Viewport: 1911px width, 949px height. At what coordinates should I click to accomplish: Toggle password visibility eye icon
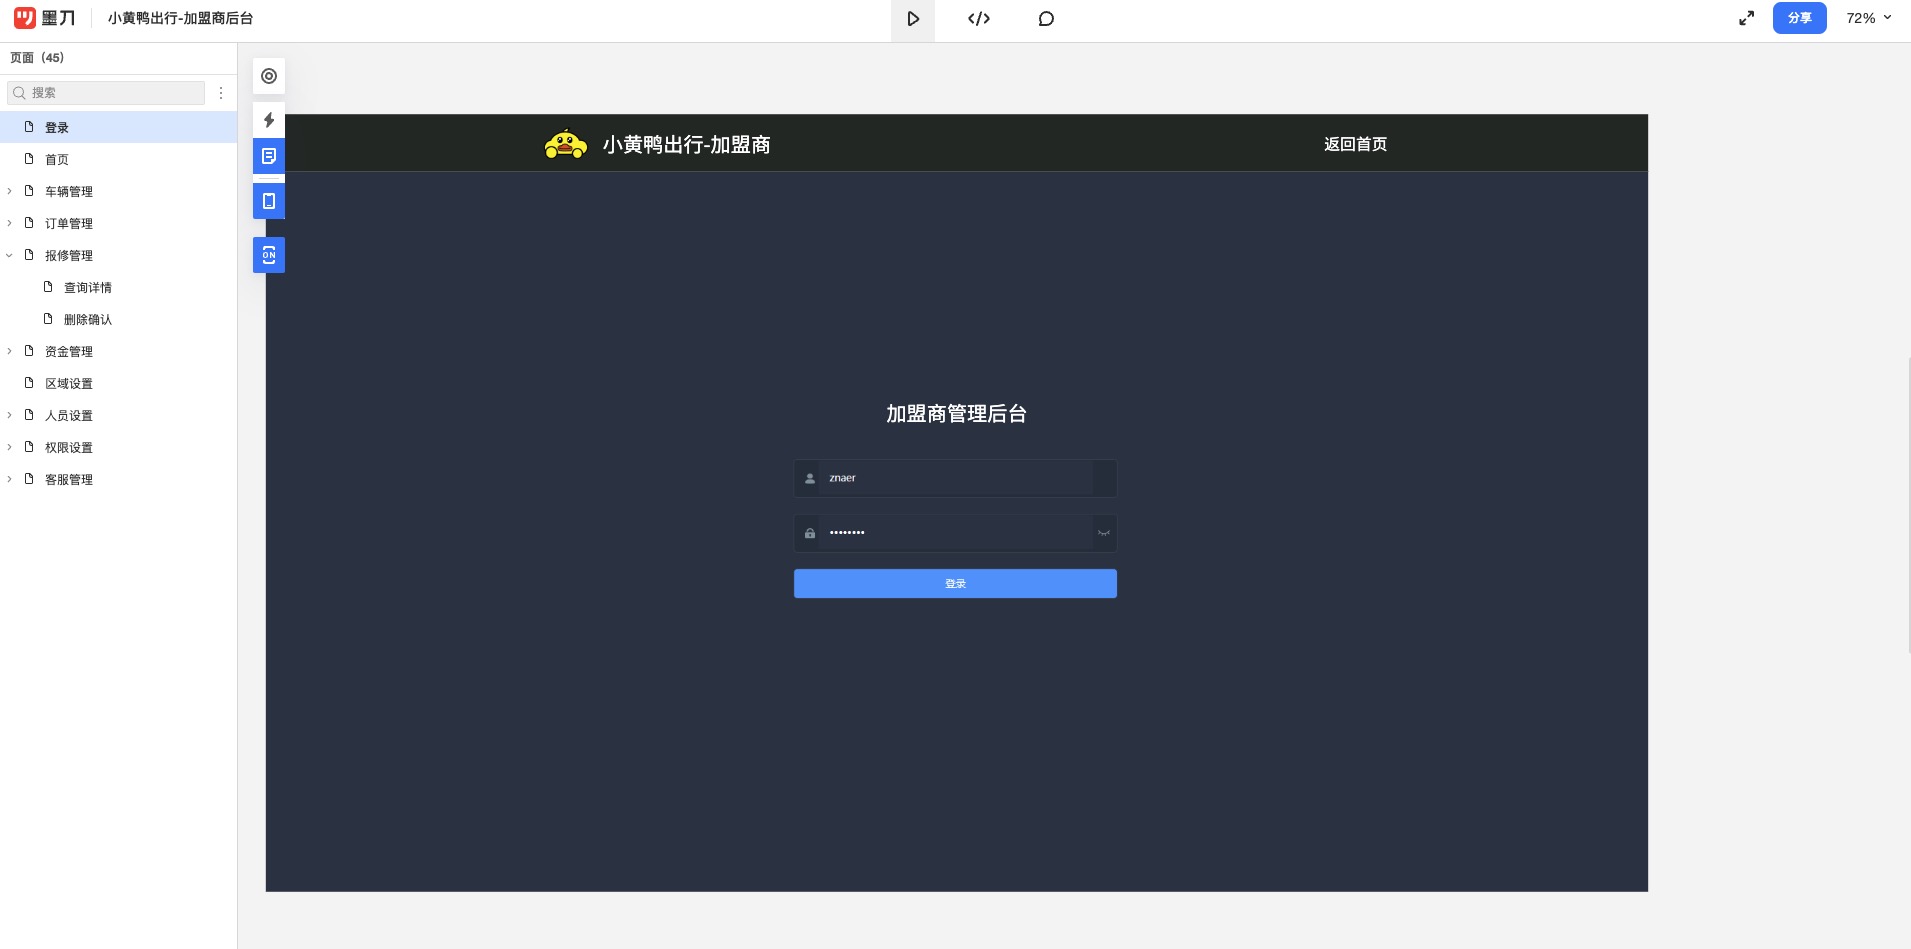[1104, 533]
